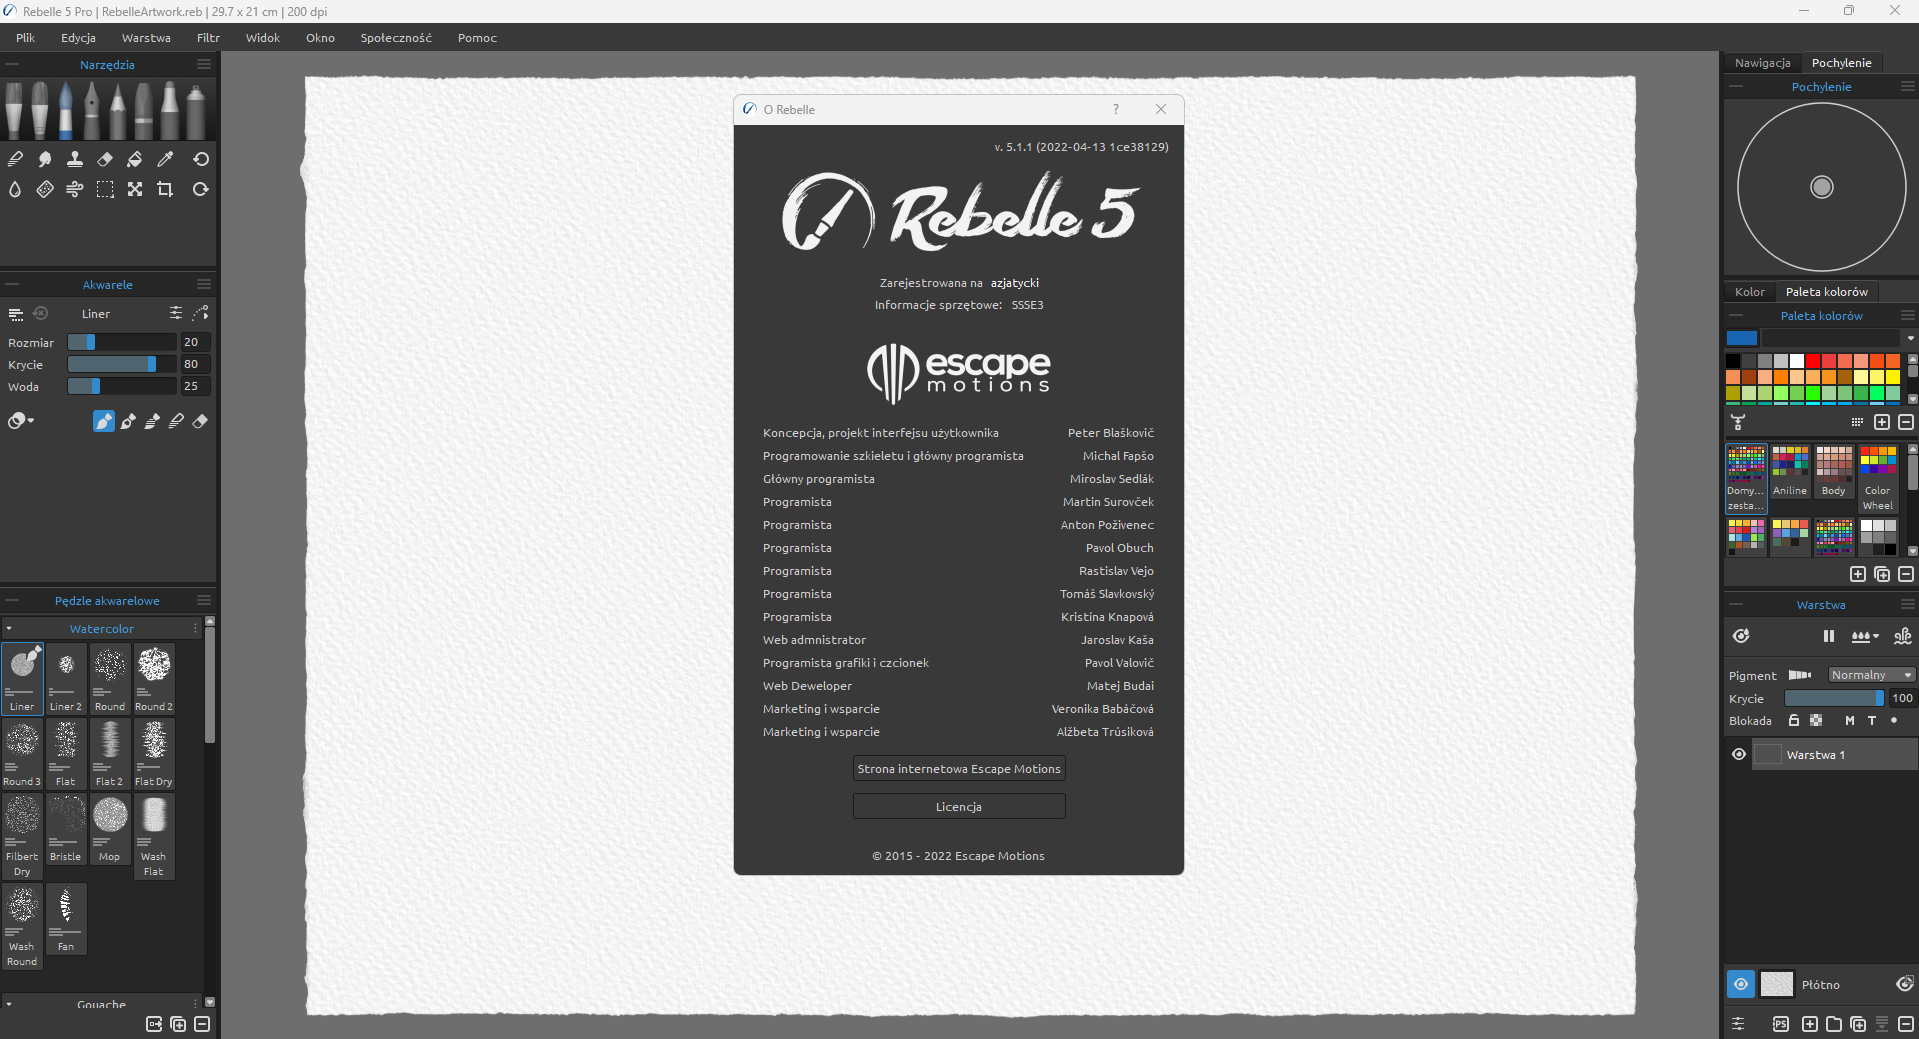Pick the eyedropper color picker tool

[x=165, y=159]
